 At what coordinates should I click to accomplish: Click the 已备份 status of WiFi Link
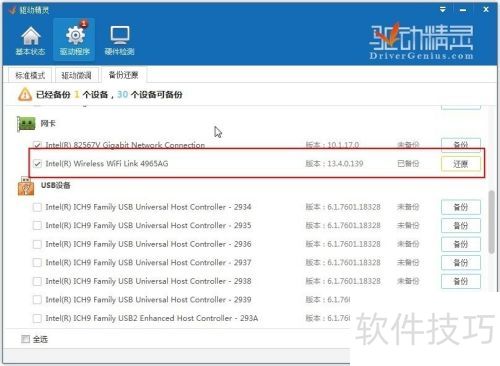408,164
